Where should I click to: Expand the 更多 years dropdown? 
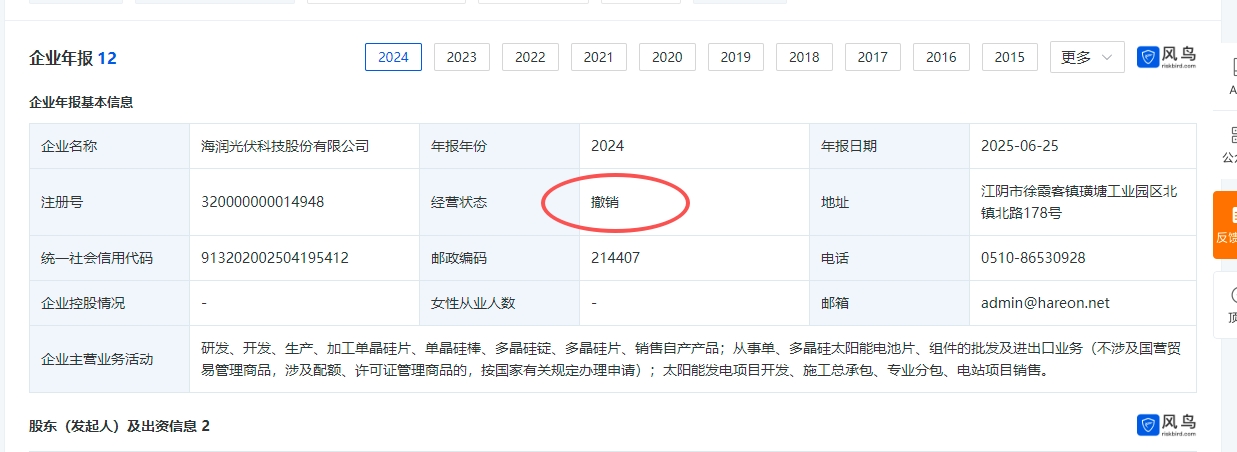1087,57
